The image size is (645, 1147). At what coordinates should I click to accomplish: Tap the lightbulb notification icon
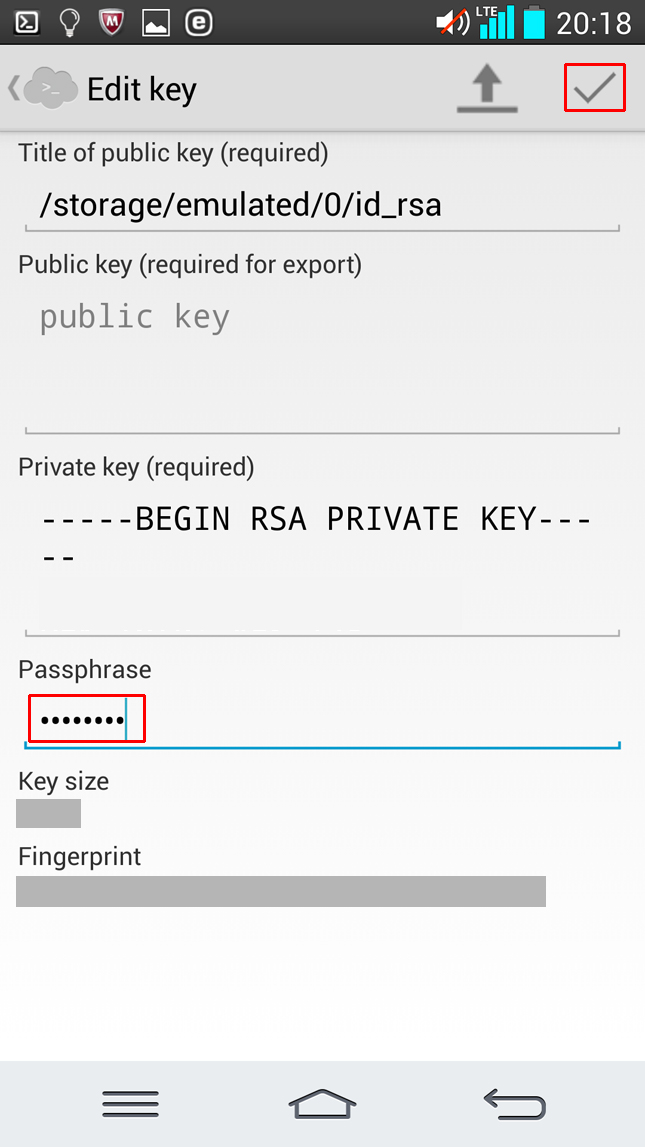coord(69,22)
